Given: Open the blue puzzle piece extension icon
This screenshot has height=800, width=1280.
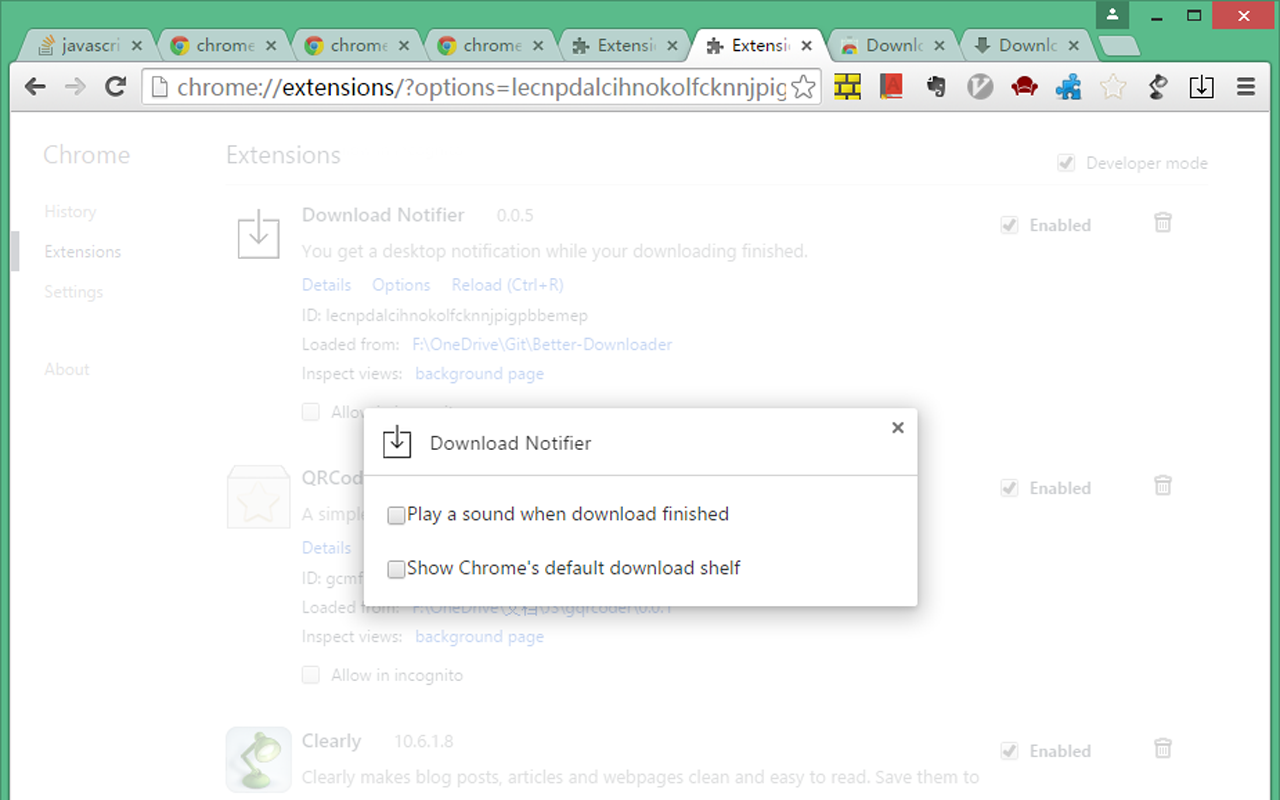Looking at the screenshot, I should [x=1068, y=87].
